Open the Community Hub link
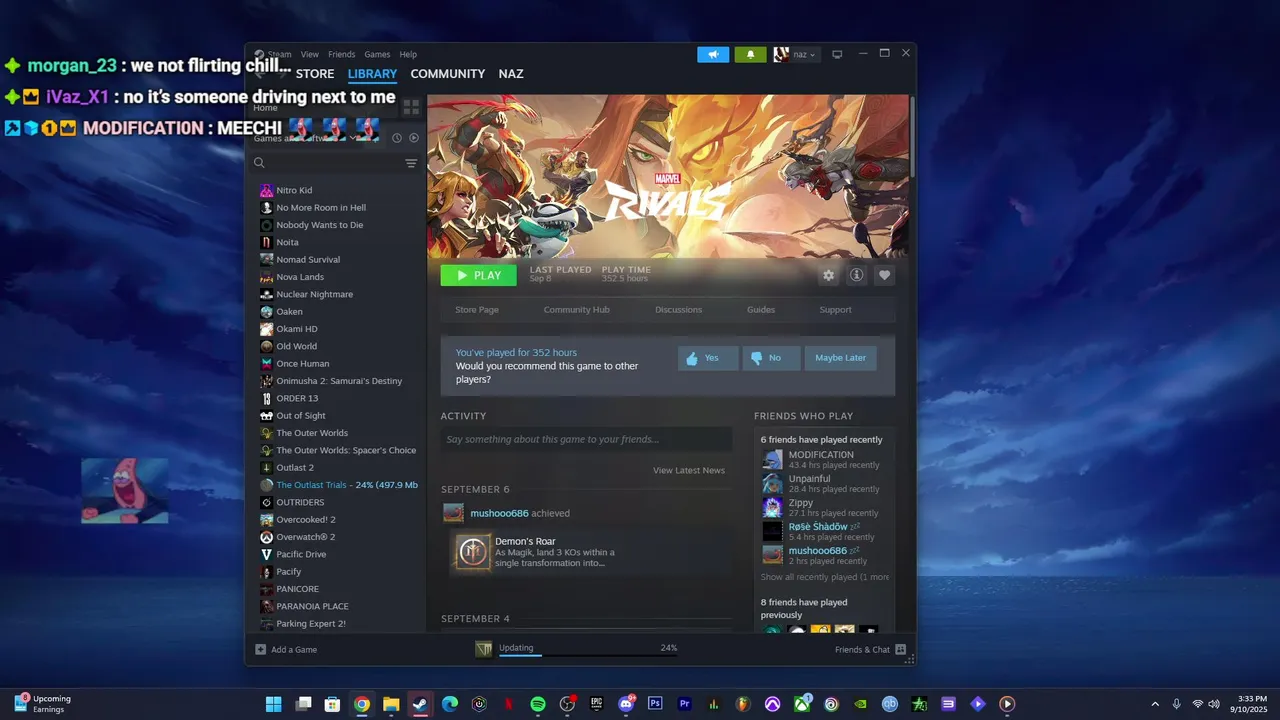Viewport: 1280px width, 720px height. (x=577, y=310)
